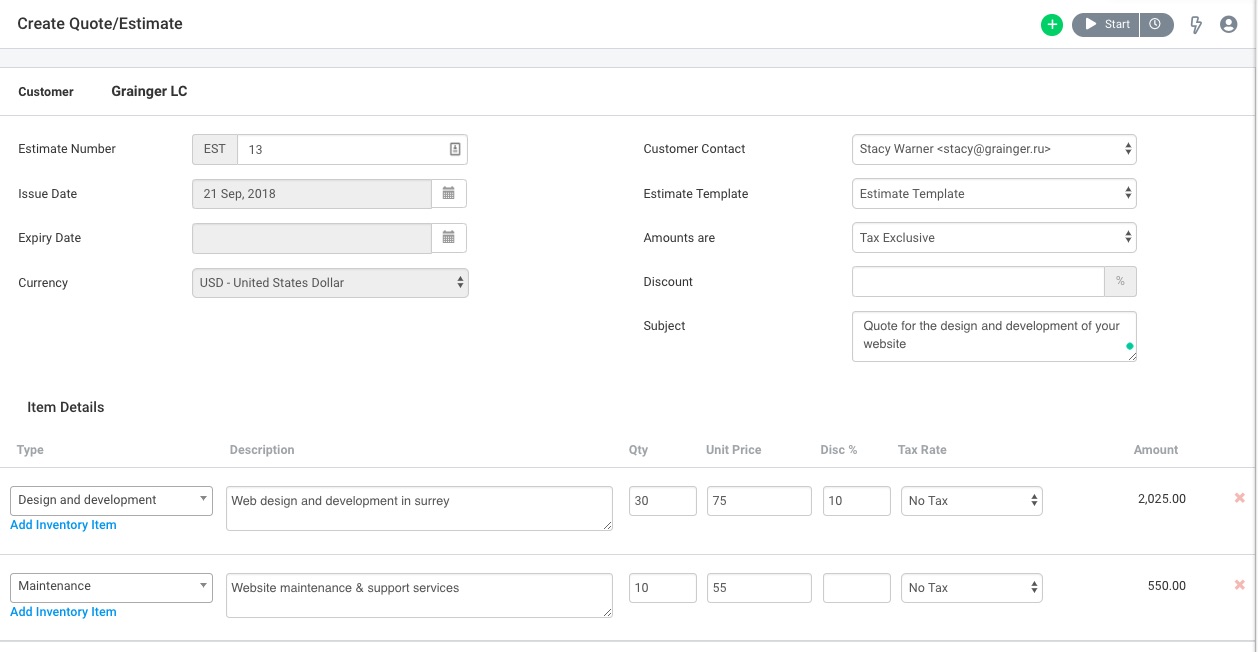The image size is (1258, 652).
Task: Open the Issue Date calendar picker
Action: coord(449,194)
